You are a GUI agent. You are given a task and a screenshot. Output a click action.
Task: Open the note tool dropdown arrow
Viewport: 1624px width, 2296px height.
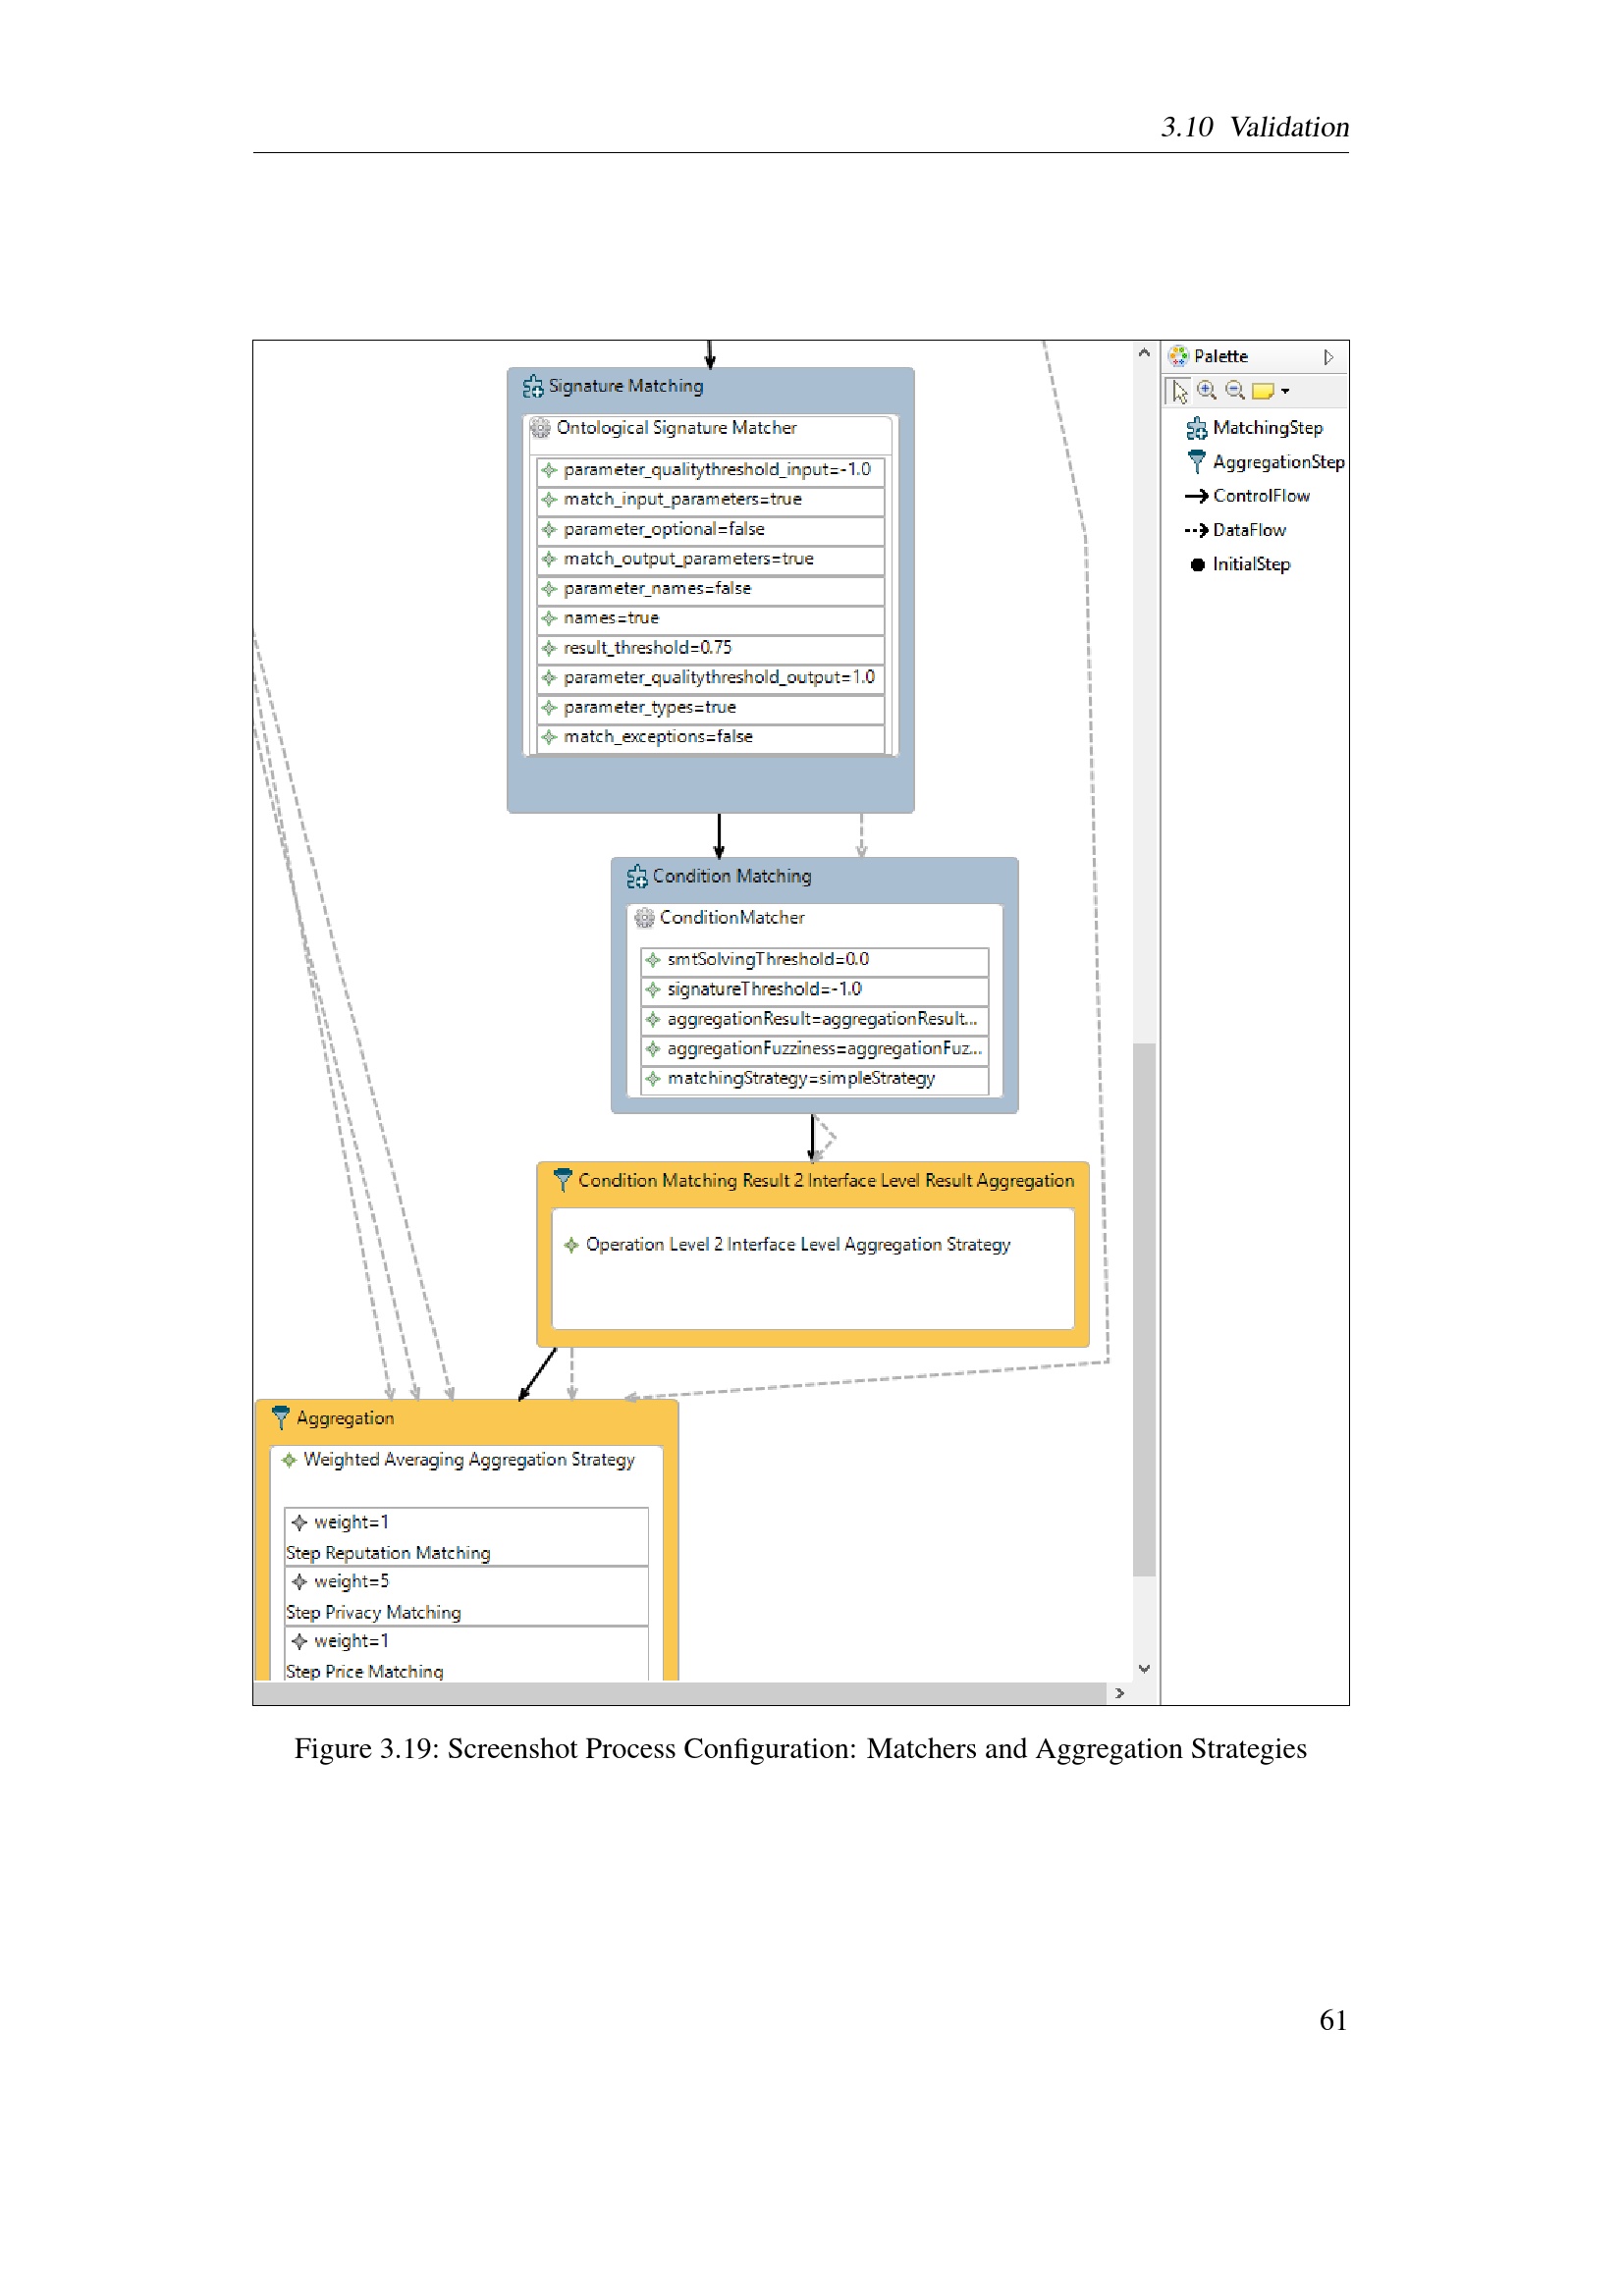click(x=1285, y=392)
